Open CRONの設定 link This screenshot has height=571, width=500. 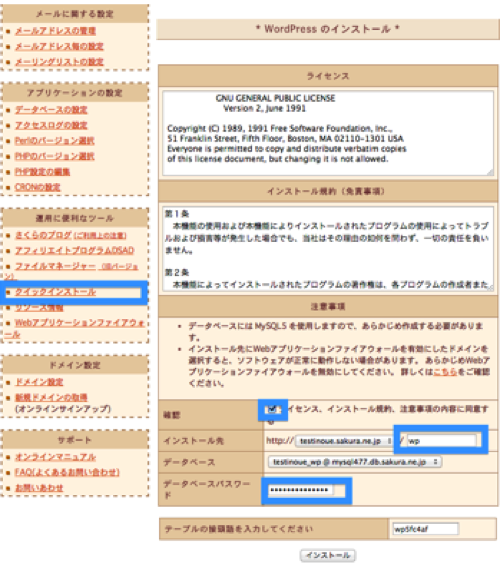pos(38,187)
